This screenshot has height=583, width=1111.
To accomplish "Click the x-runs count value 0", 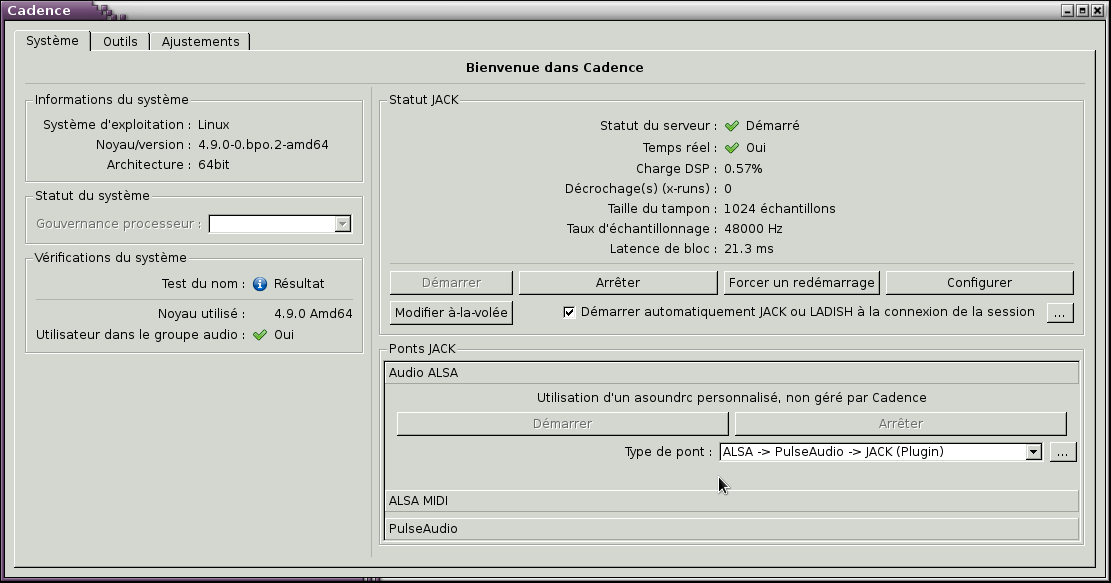I will [728, 188].
